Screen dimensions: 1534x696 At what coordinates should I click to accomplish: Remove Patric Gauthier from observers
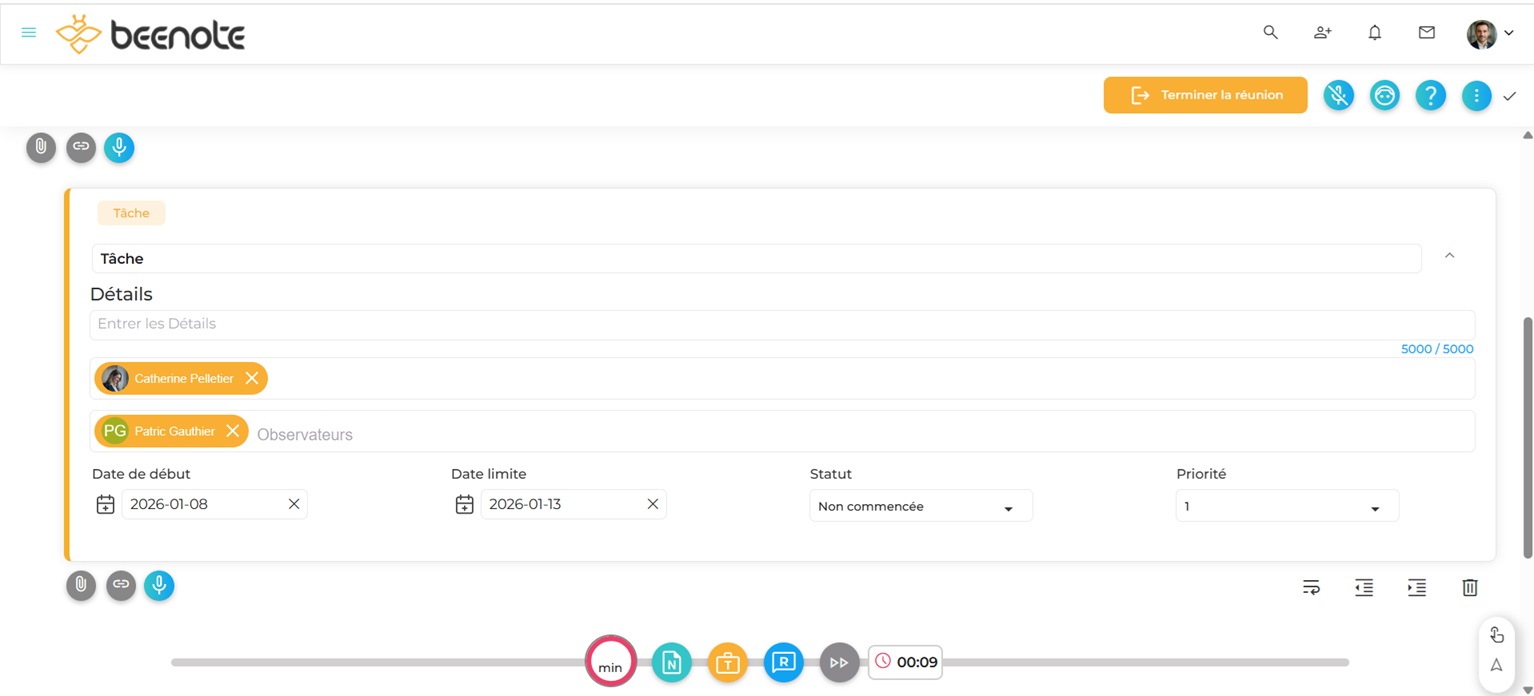[x=233, y=431]
